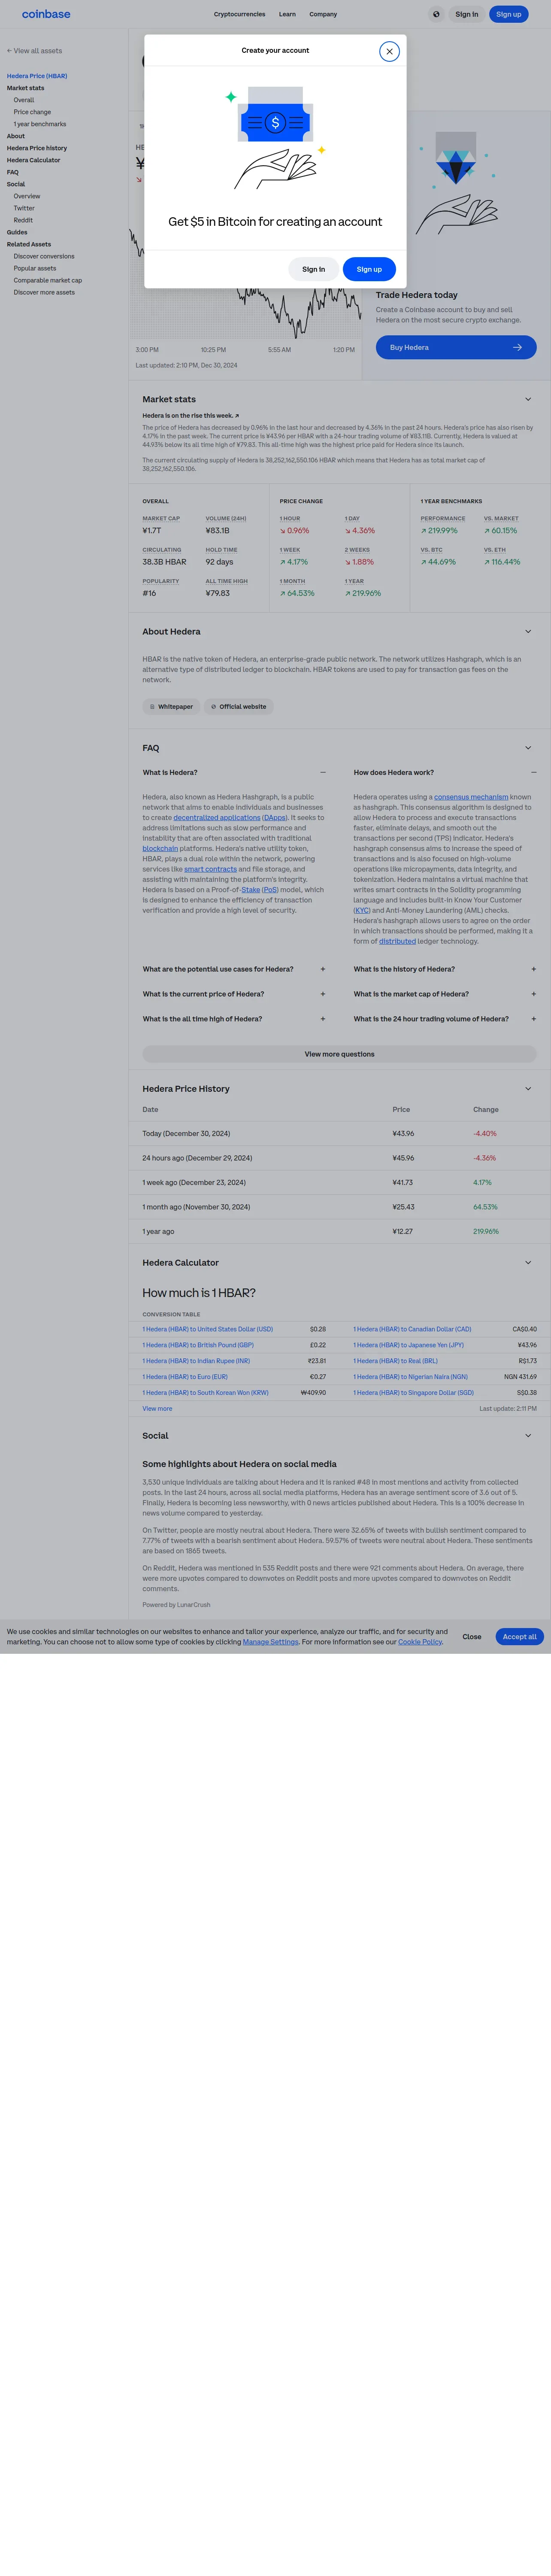Image resolution: width=551 pixels, height=2576 pixels.
Task: Select 1 year benchmarks in sidebar
Action: (x=40, y=124)
